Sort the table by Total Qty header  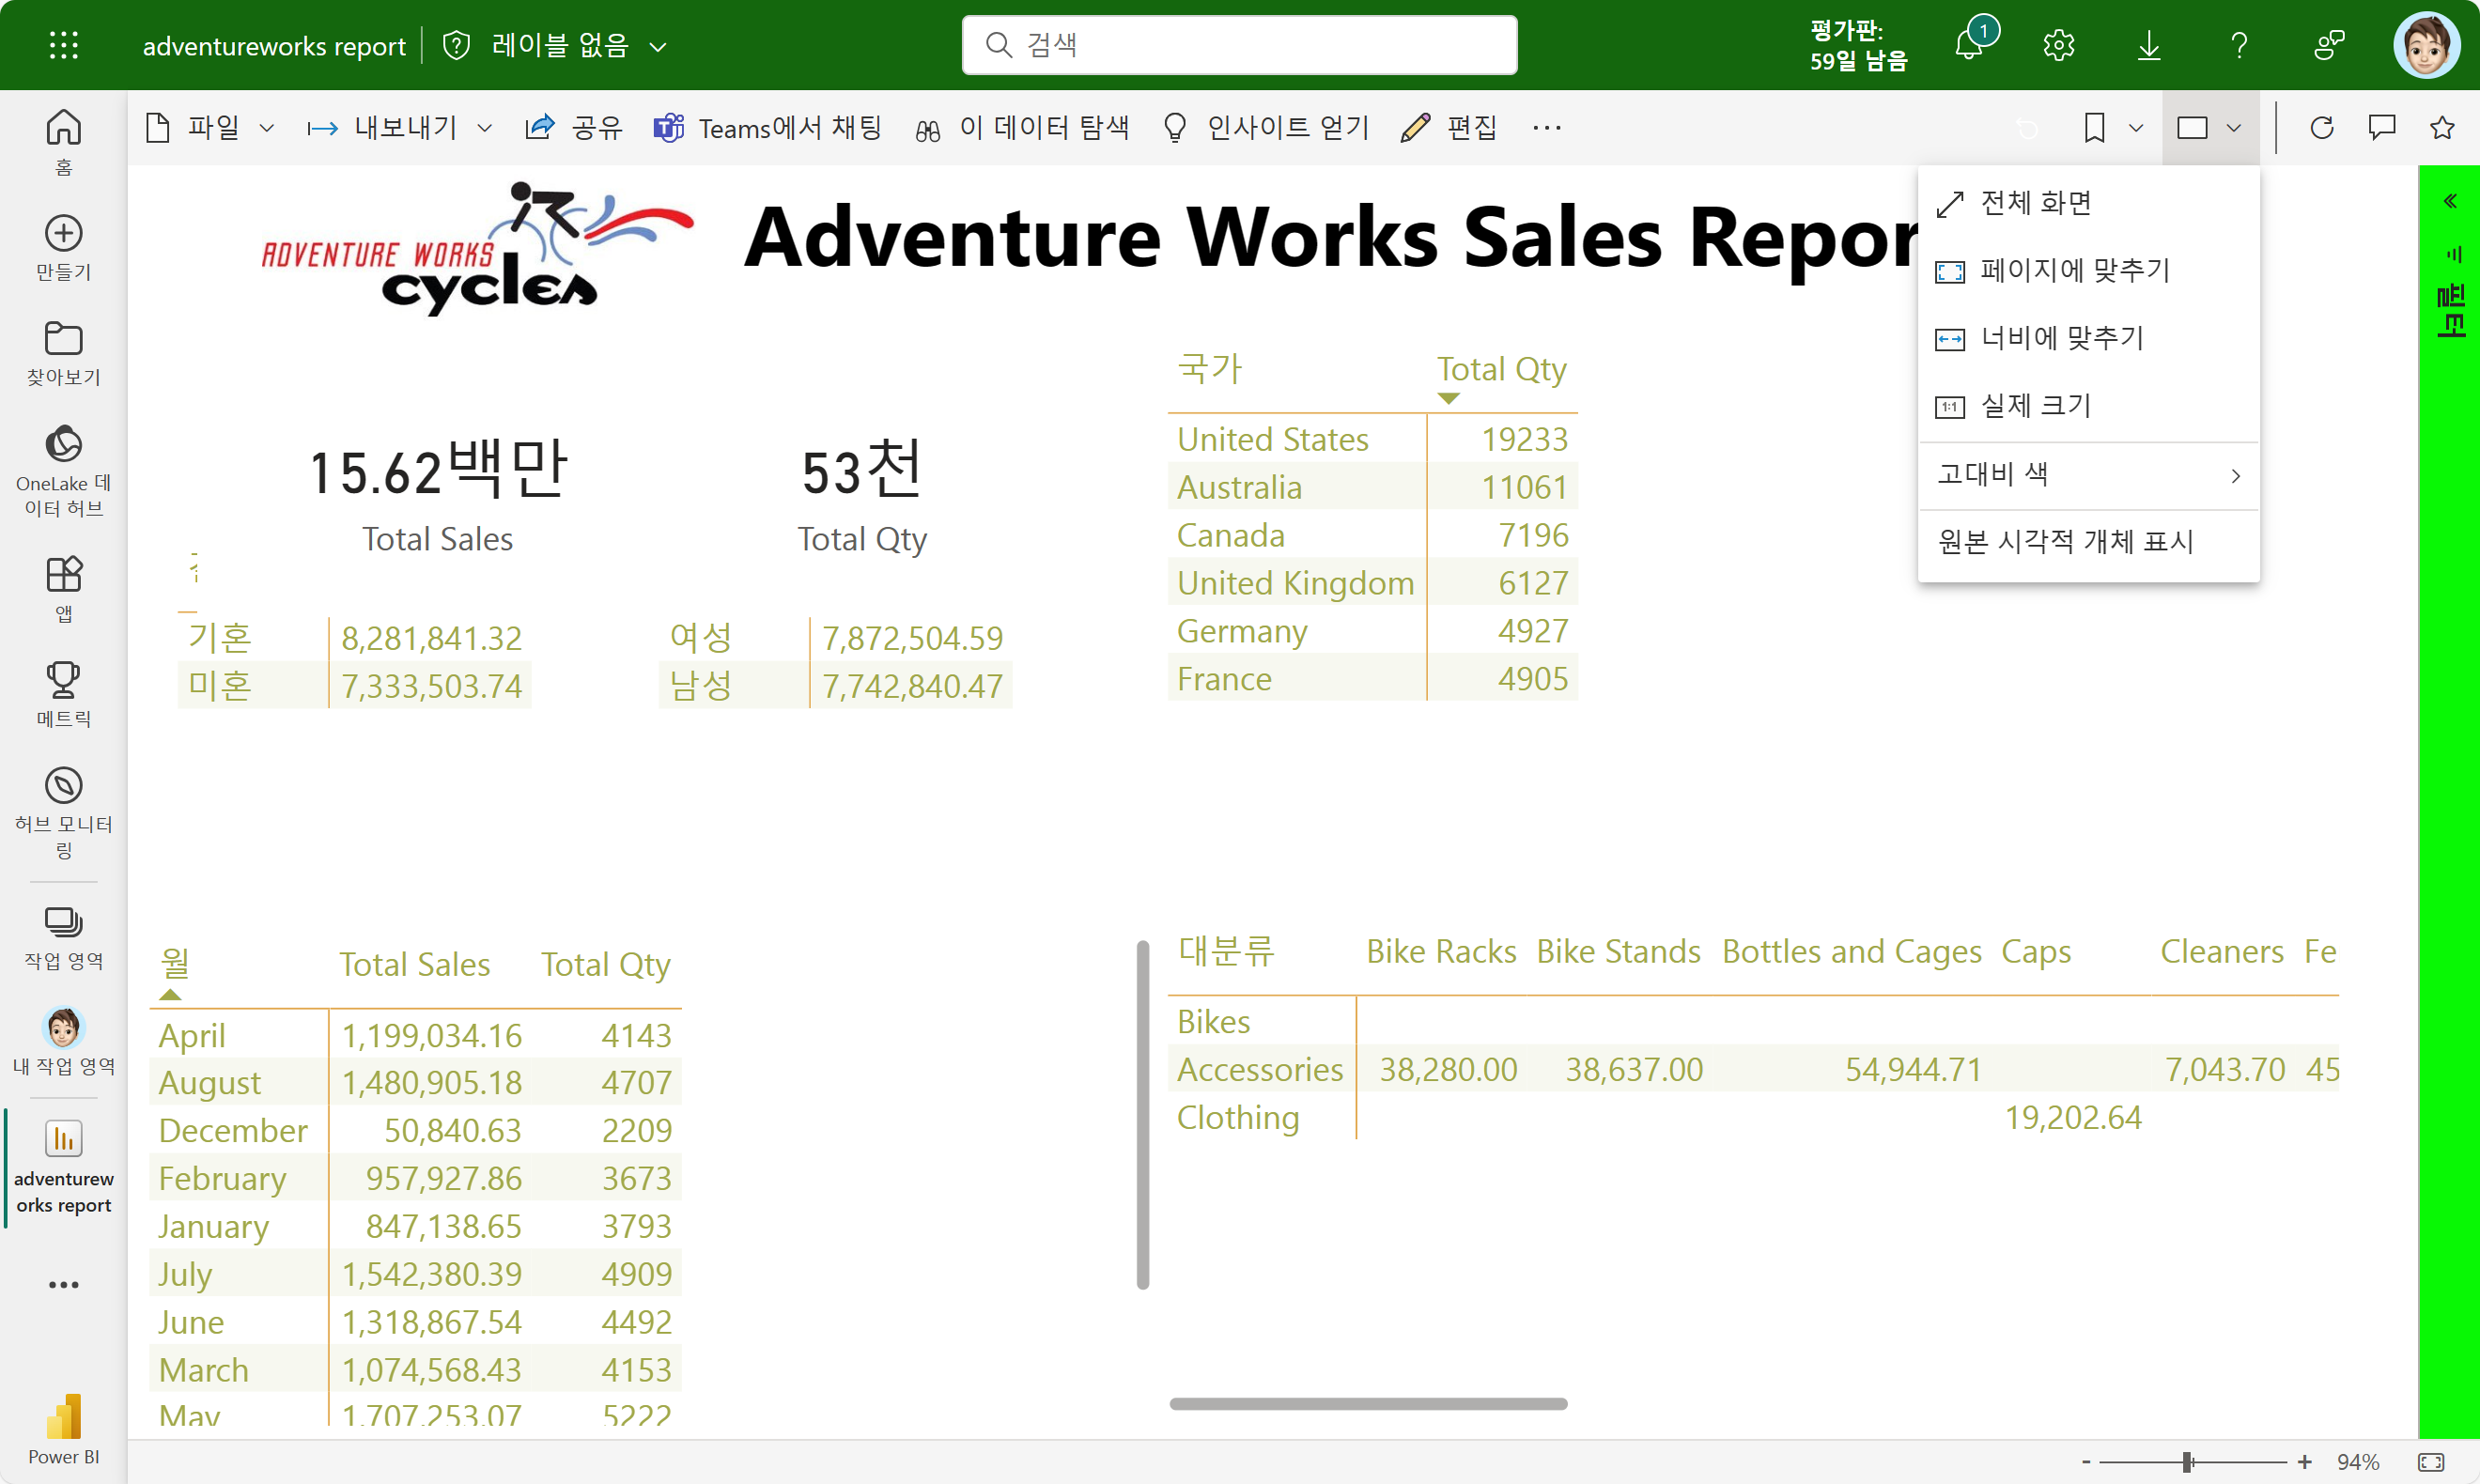(1500, 369)
